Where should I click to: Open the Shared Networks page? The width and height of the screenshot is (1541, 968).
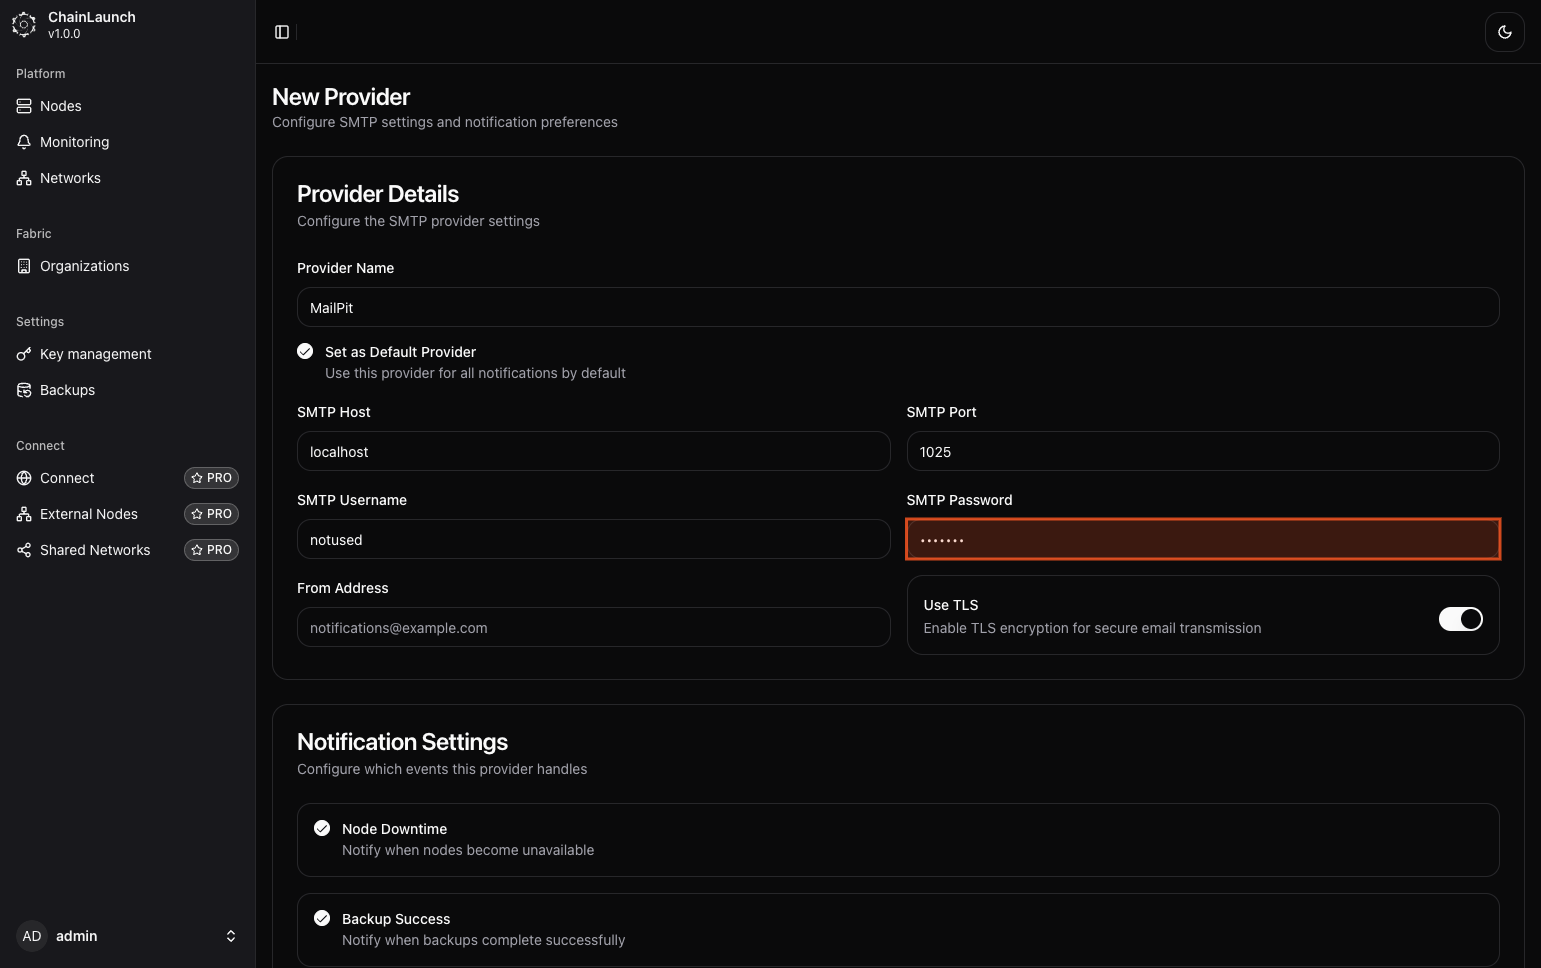[x=95, y=550]
